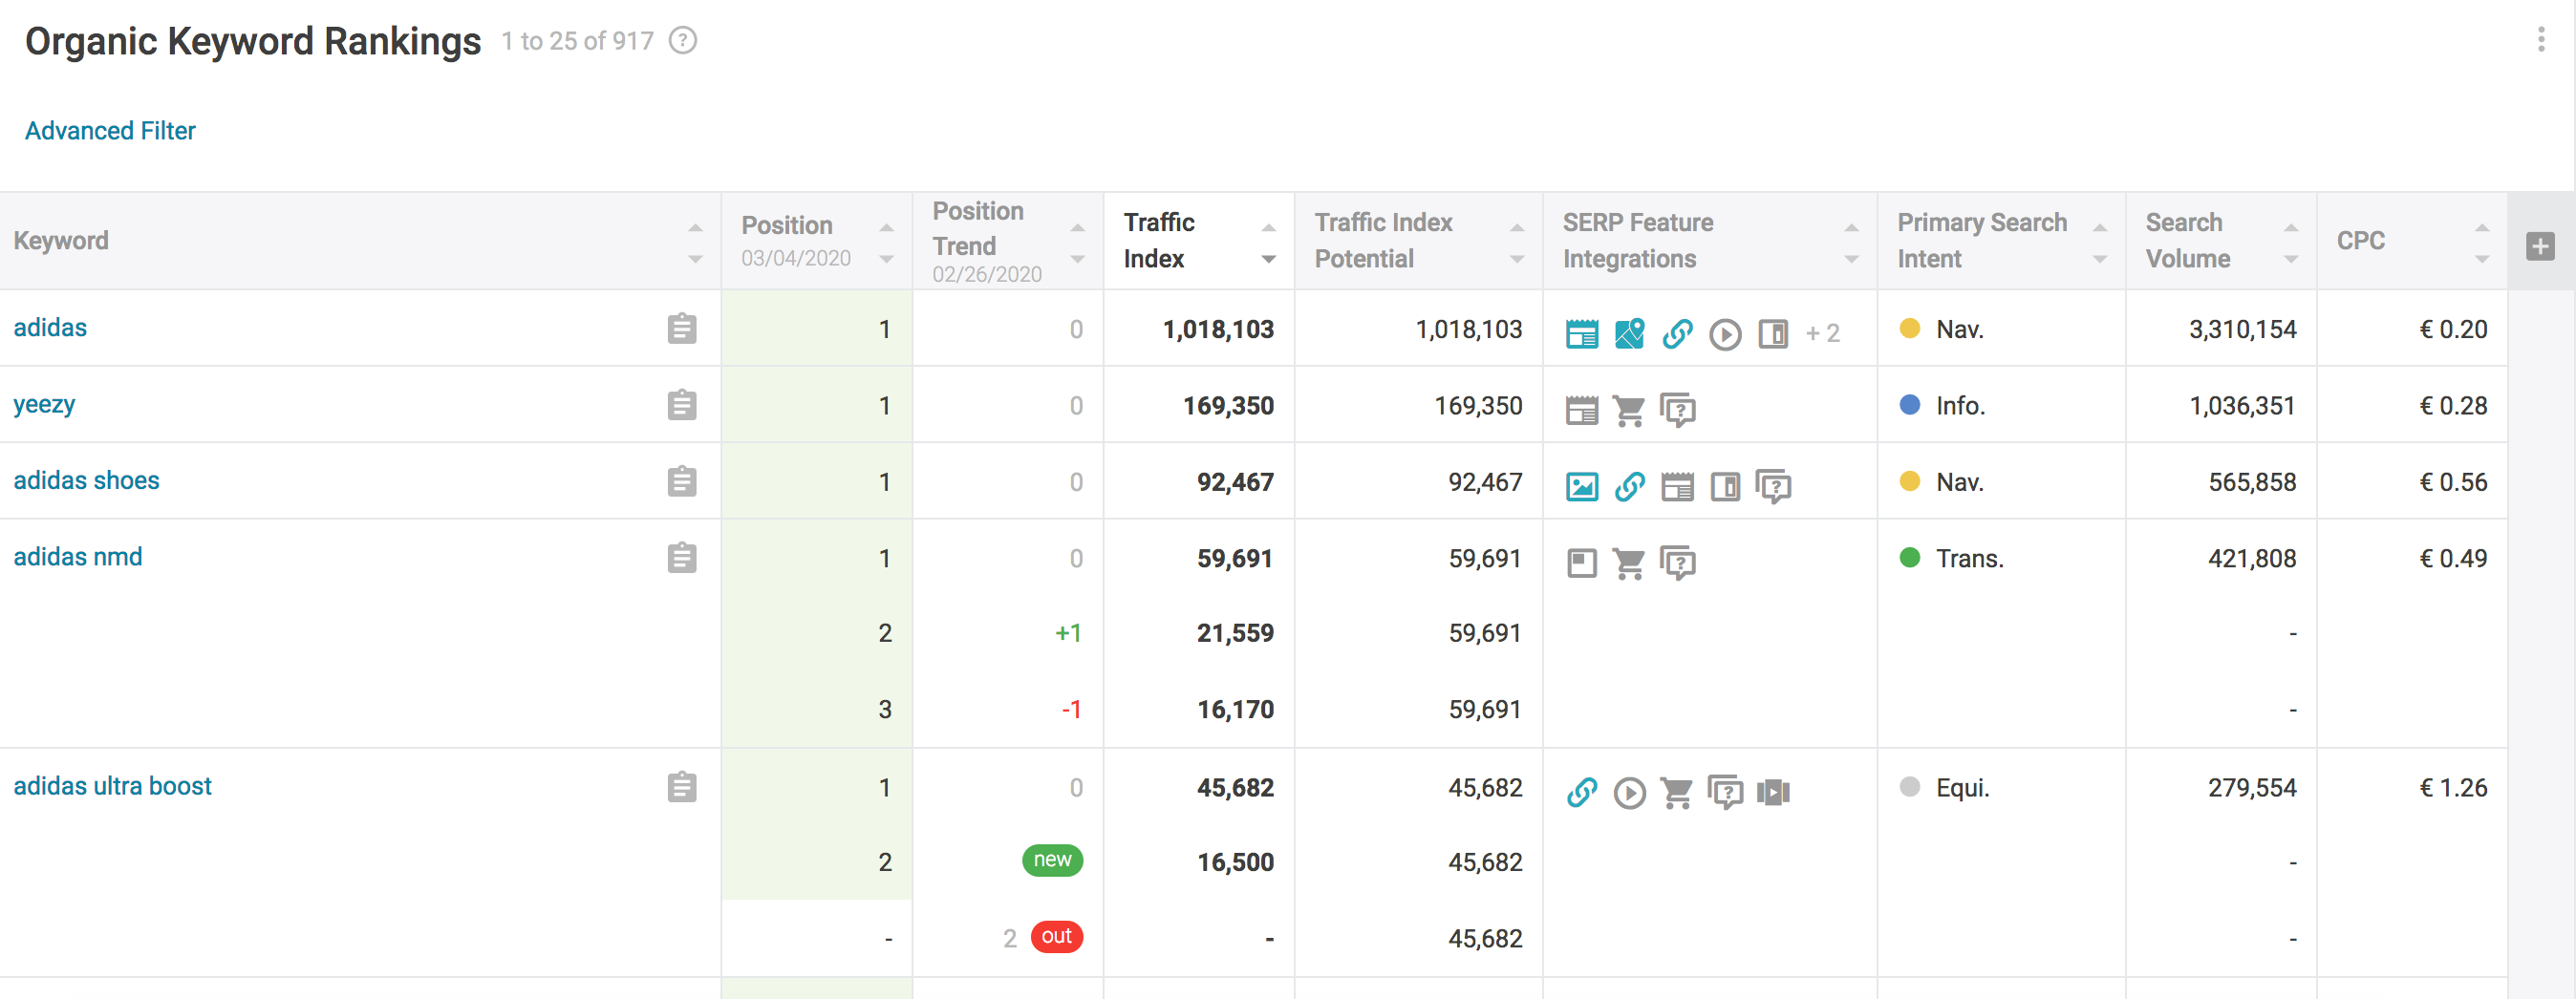Click the question box SERP icon in the yeezy row
The height and width of the screenshot is (999, 2576).
pyautogui.click(x=1677, y=410)
